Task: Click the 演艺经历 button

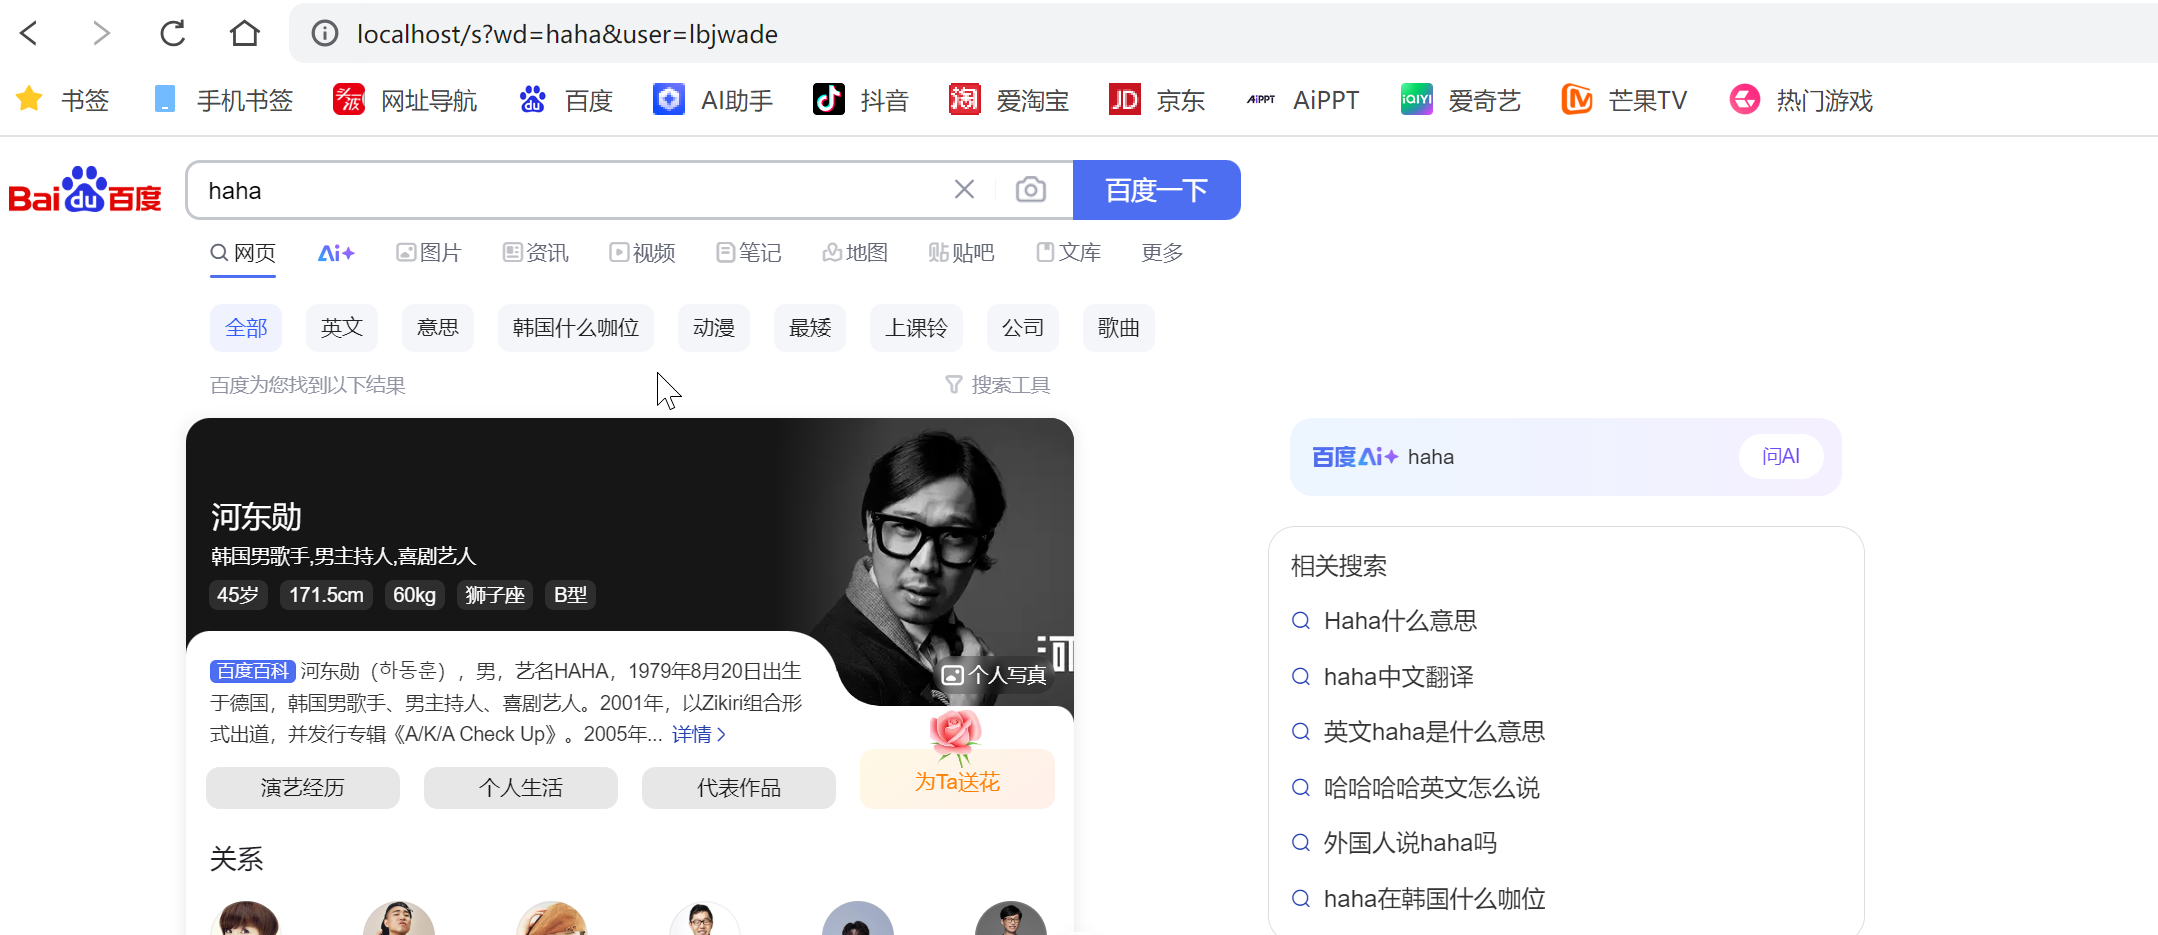Action: [x=303, y=788]
